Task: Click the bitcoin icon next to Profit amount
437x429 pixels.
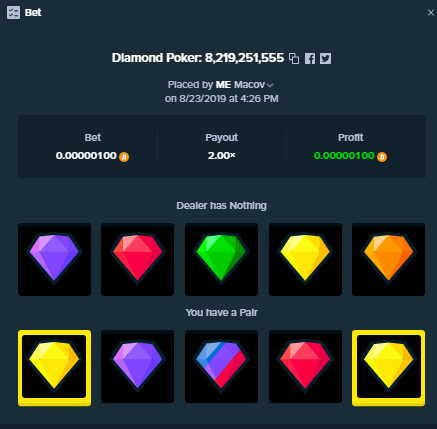Action: pyautogui.click(x=382, y=157)
